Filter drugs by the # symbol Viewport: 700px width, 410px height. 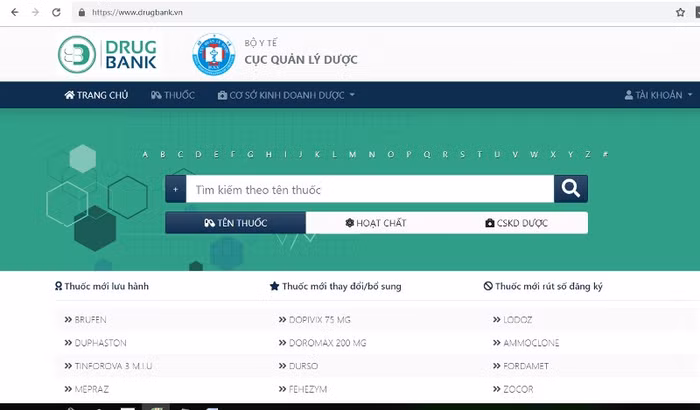point(605,155)
